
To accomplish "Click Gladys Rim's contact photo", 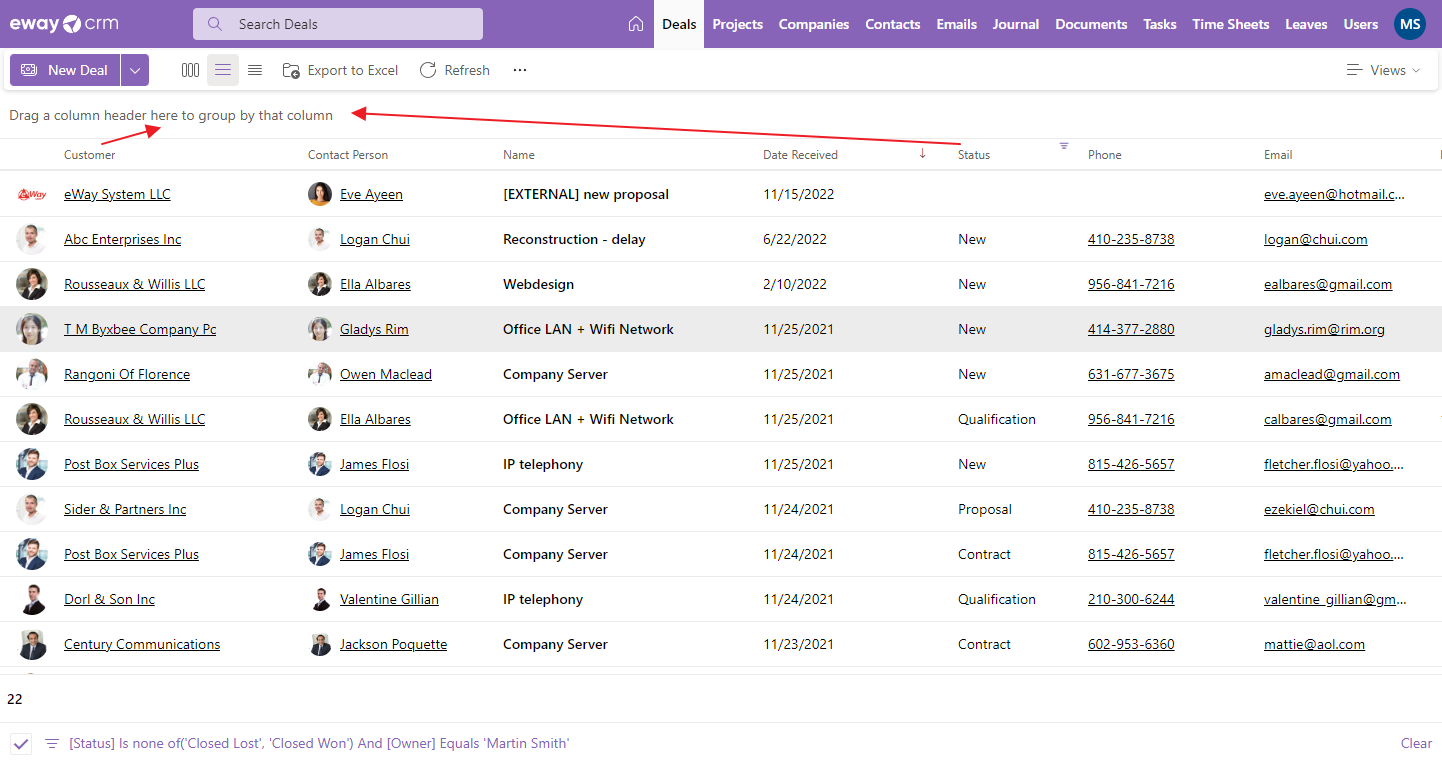I will point(320,329).
